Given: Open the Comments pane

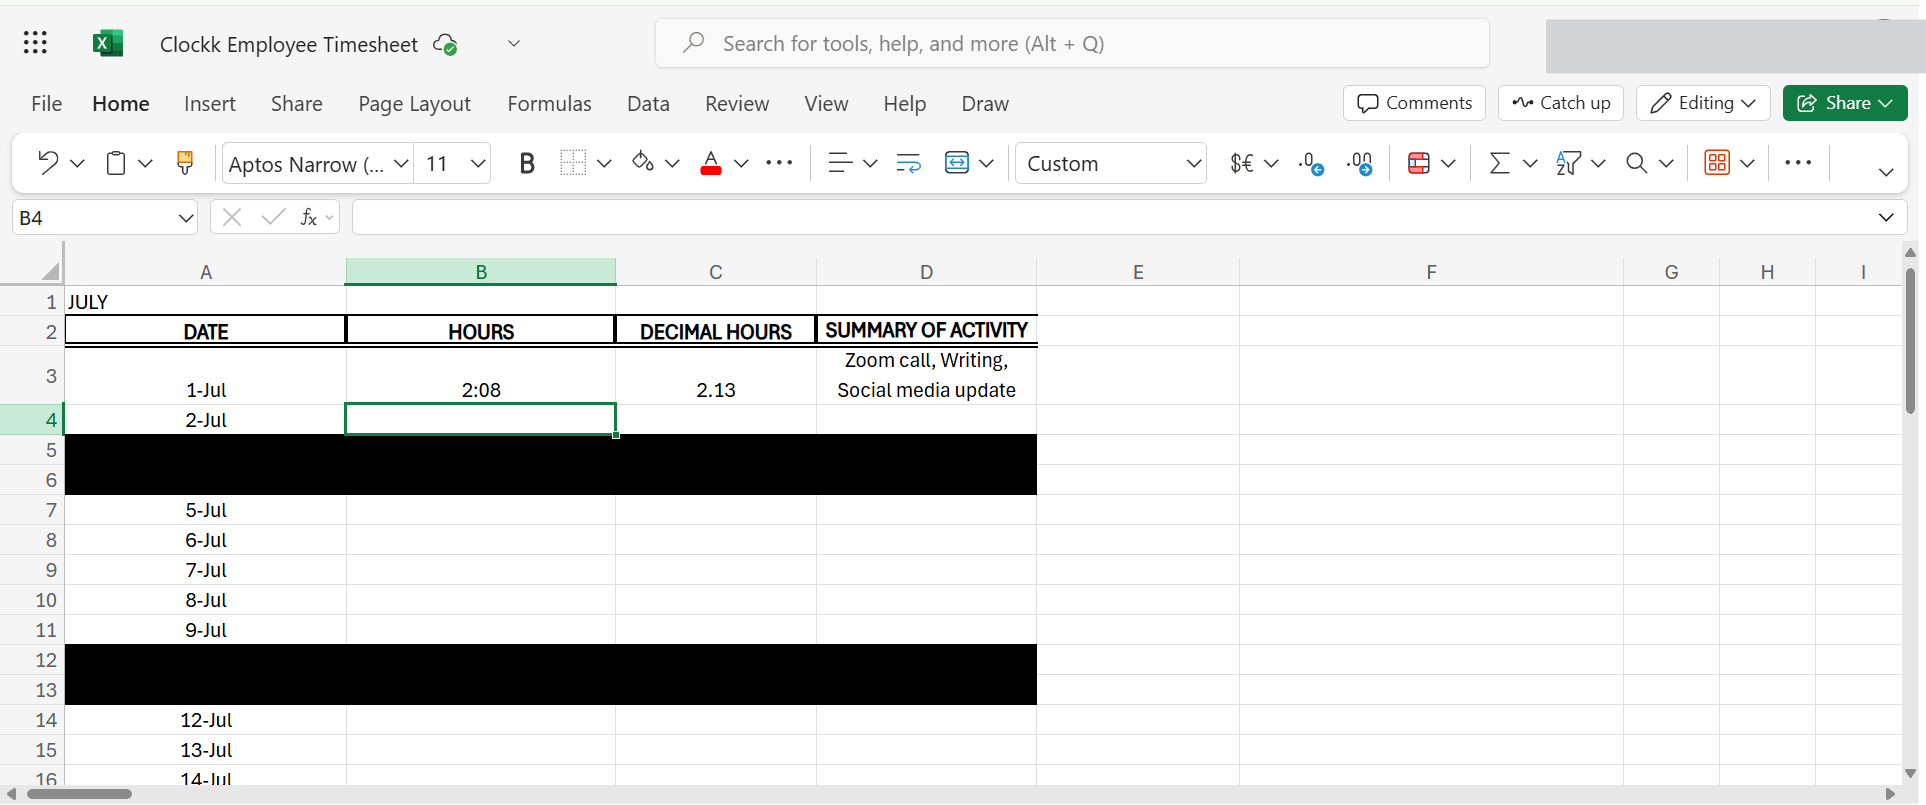Looking at the screenshot, I should coord(1414,103).
